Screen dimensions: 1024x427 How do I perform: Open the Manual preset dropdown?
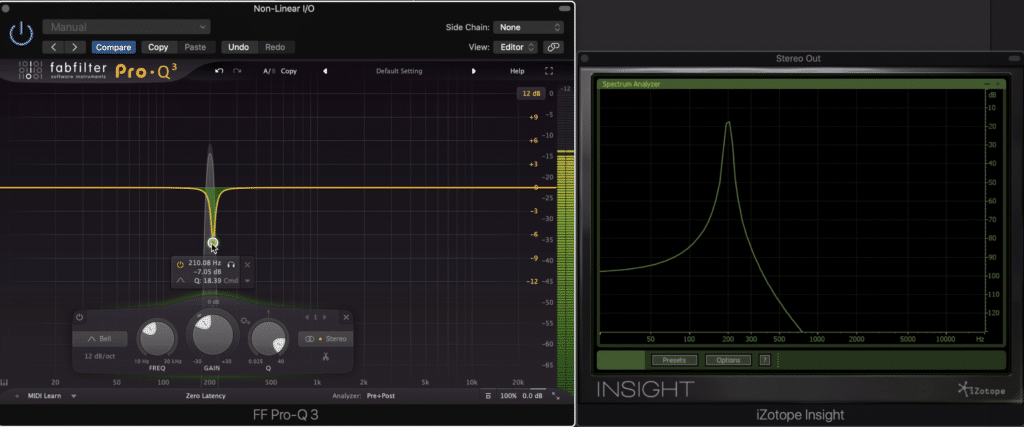coord(127,27)
